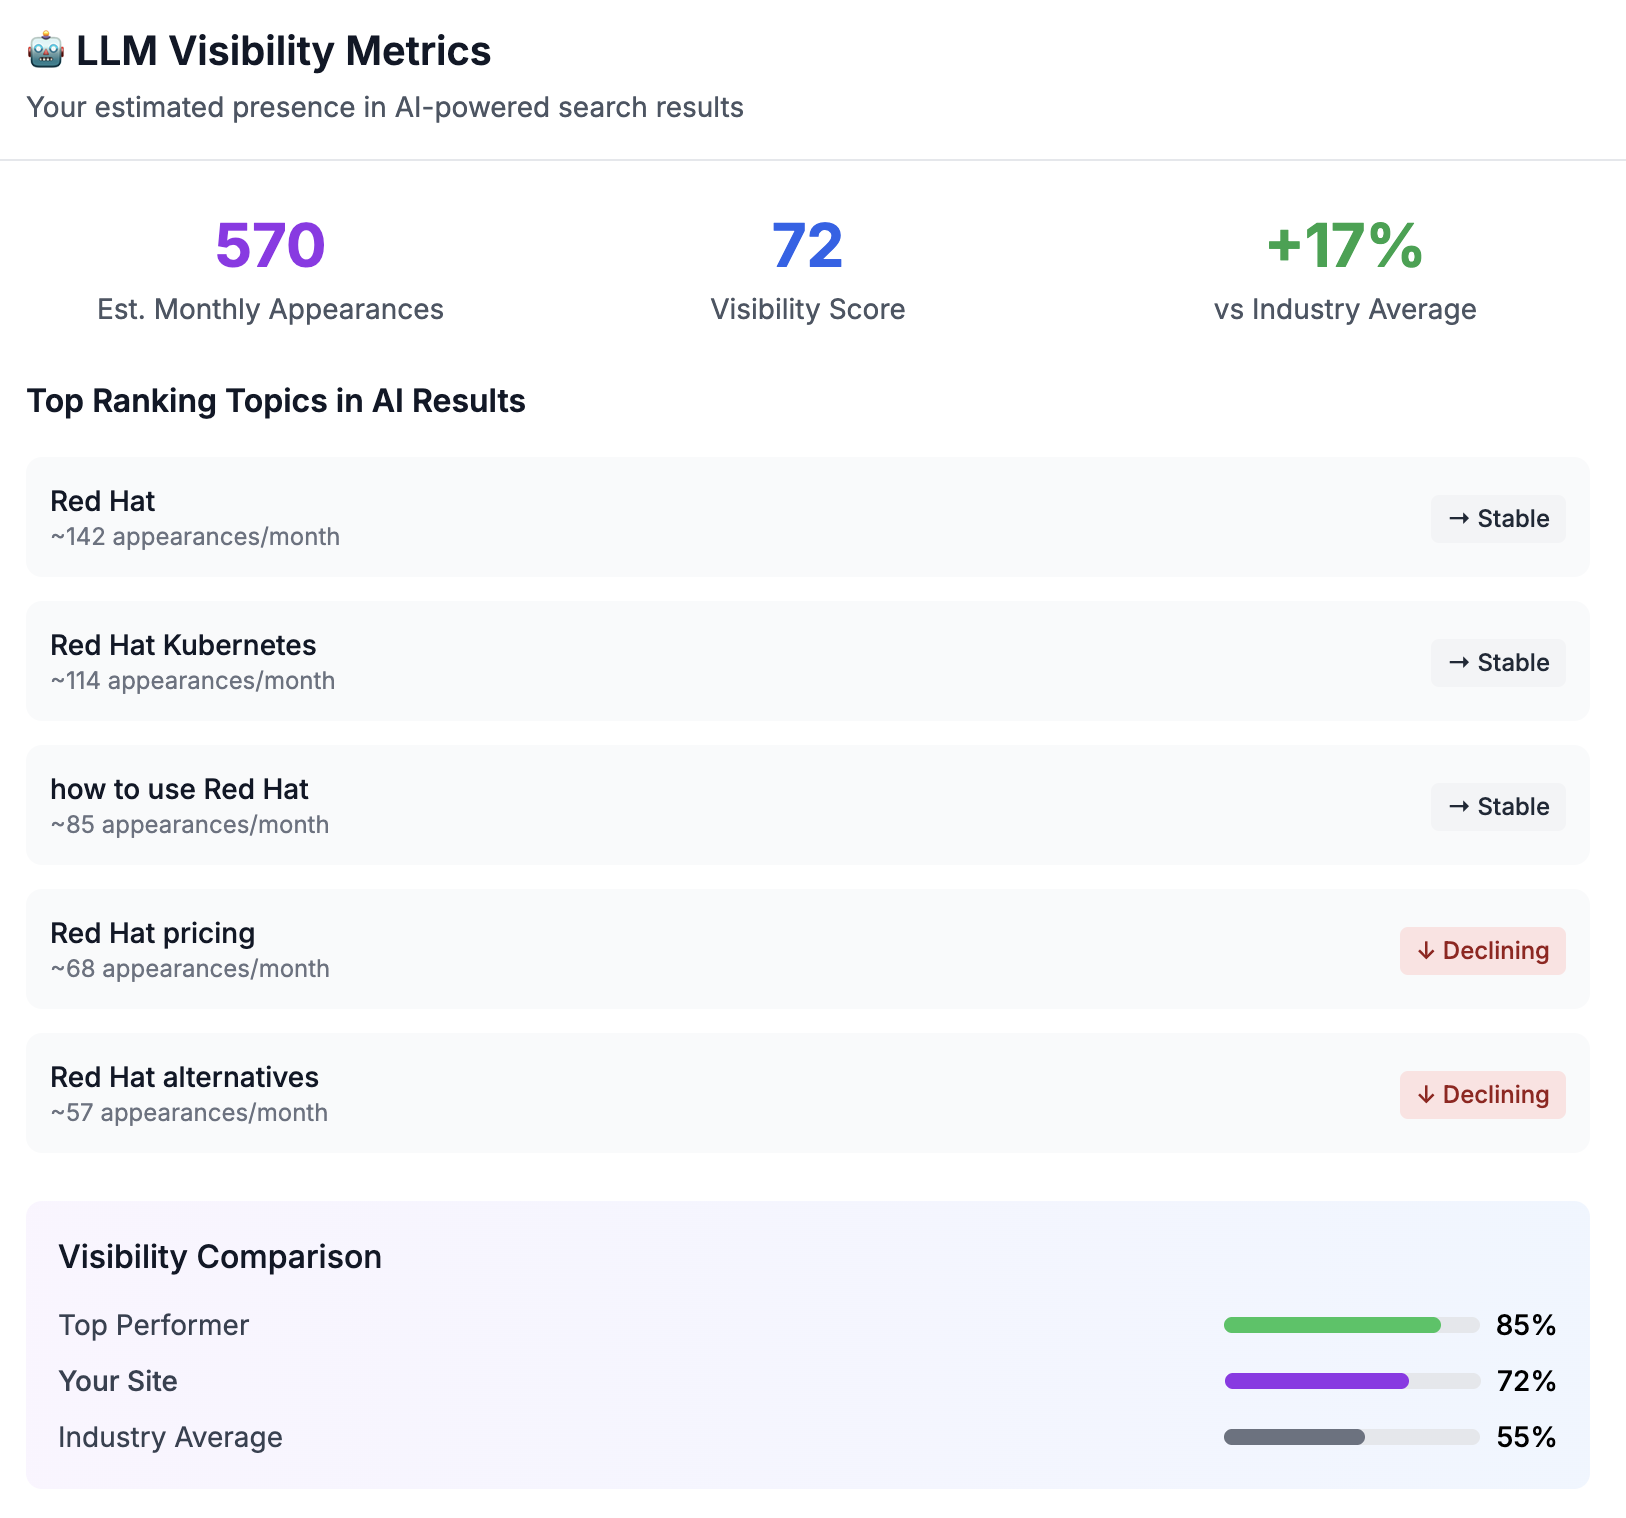1626x1518 pixels.
Task: Select the 'Red Hat' topic title
Action: (103, 501)
